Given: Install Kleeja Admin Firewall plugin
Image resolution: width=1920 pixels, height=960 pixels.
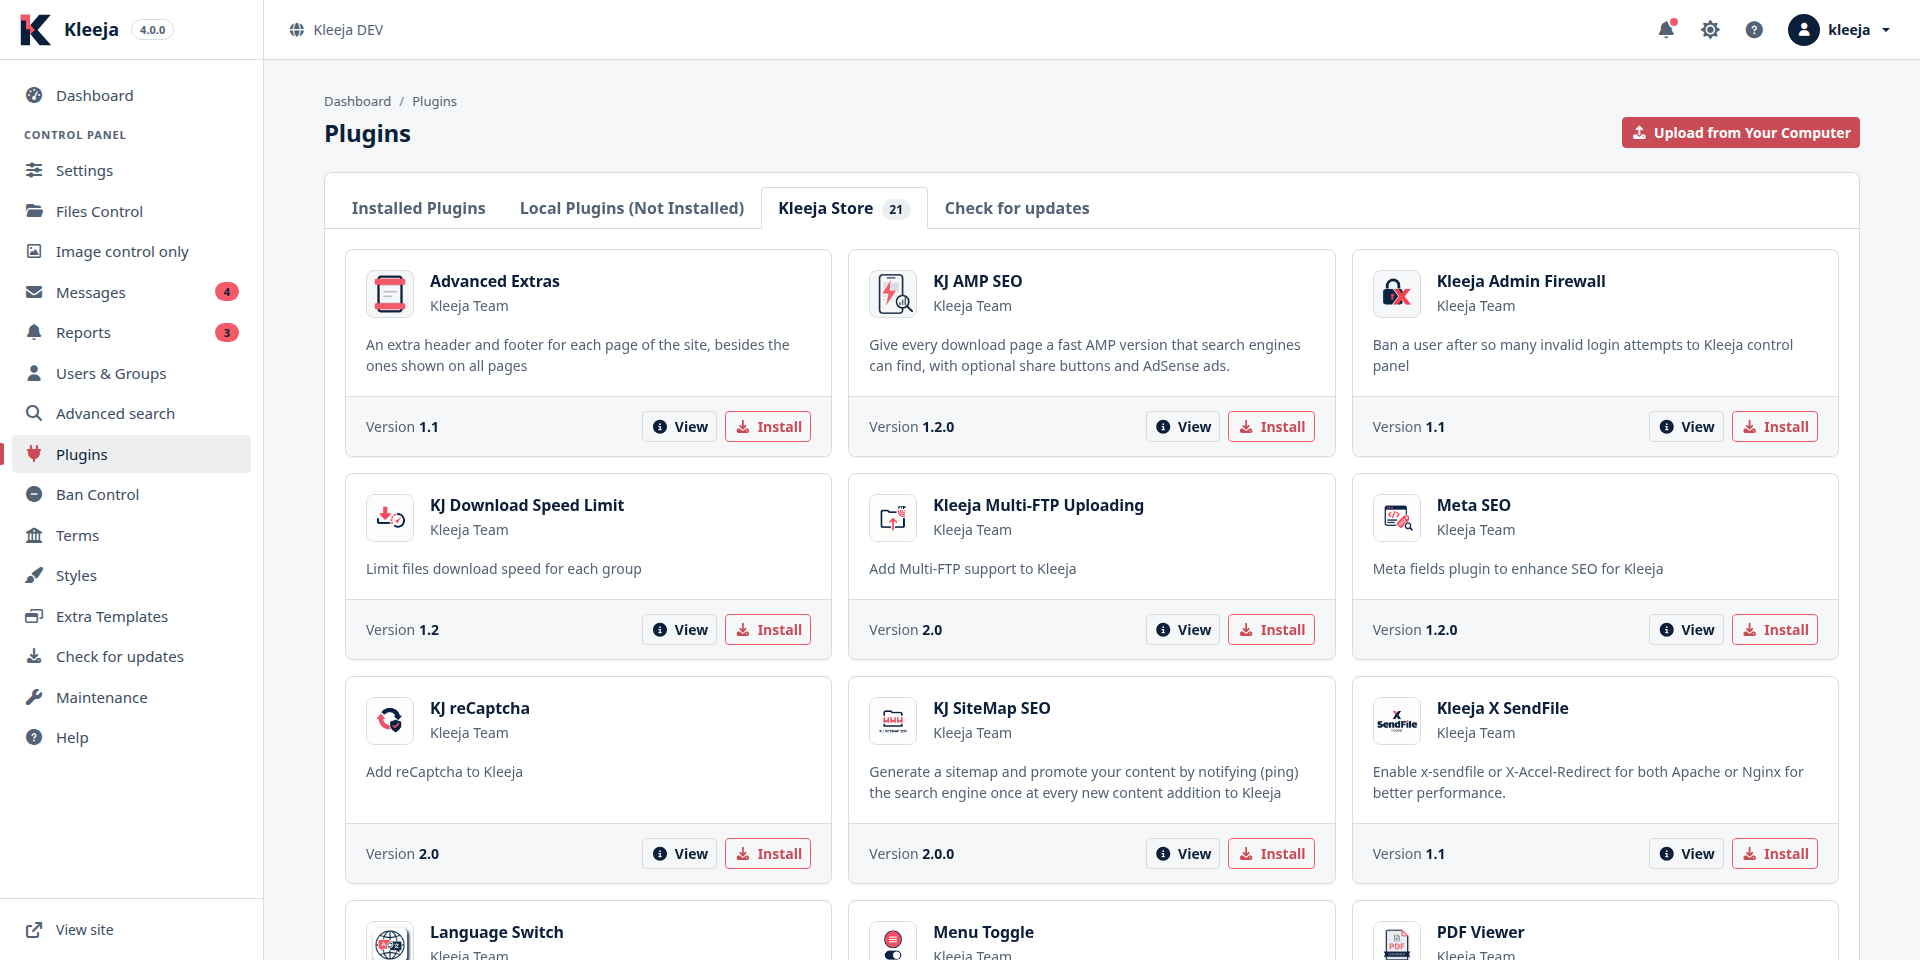Looking at the screenshot, I should coord(1775,427).
